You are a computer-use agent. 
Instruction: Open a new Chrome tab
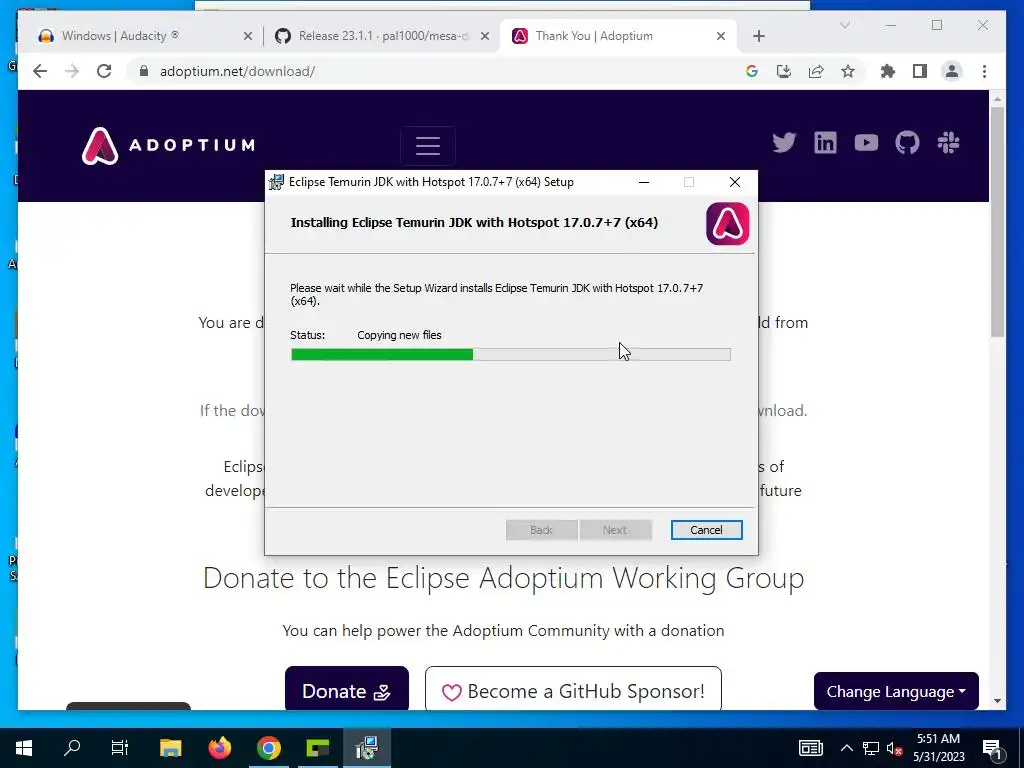point(758,36)
